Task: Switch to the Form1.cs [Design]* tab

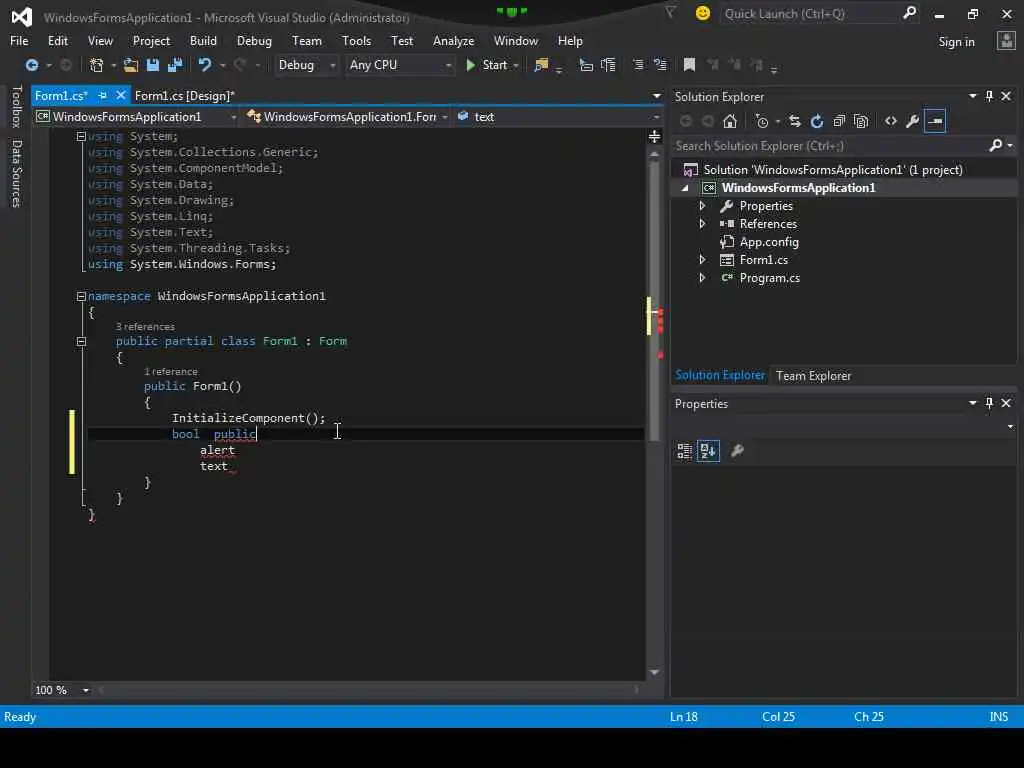Action: (184, 95)
